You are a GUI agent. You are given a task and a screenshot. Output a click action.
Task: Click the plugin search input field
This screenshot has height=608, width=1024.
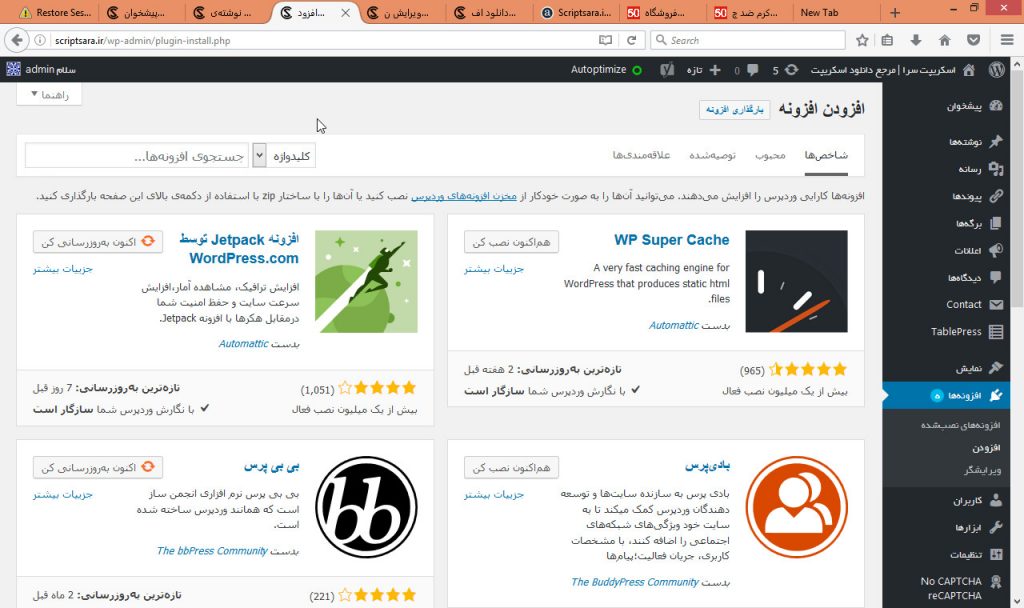tap(136, 156)
